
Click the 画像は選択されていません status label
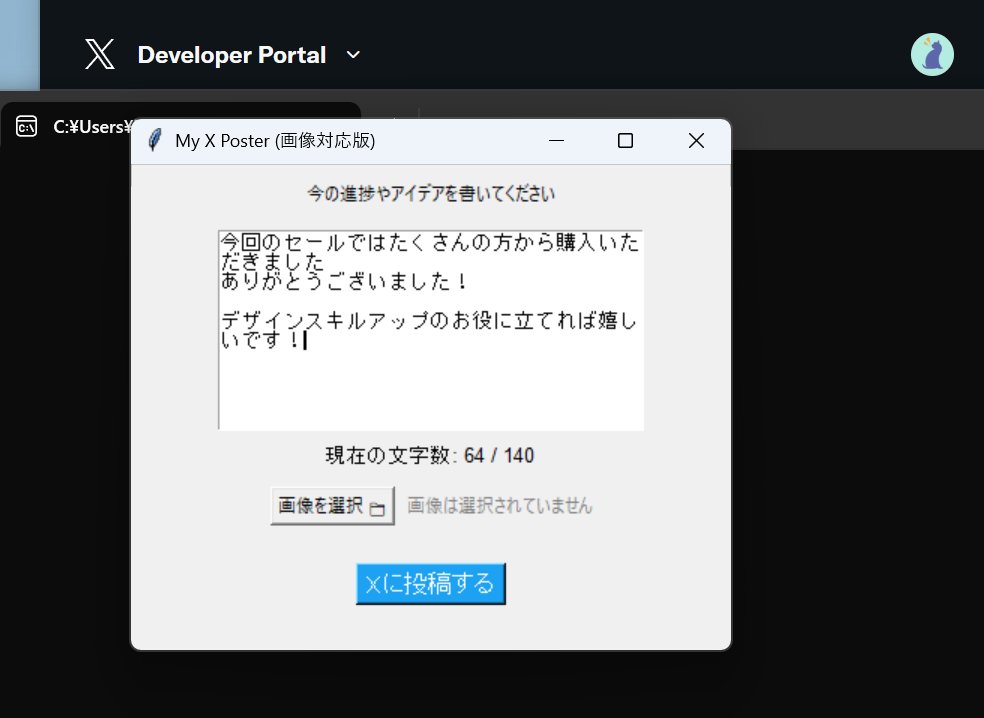pyautogui.click(x=500, y=505)
